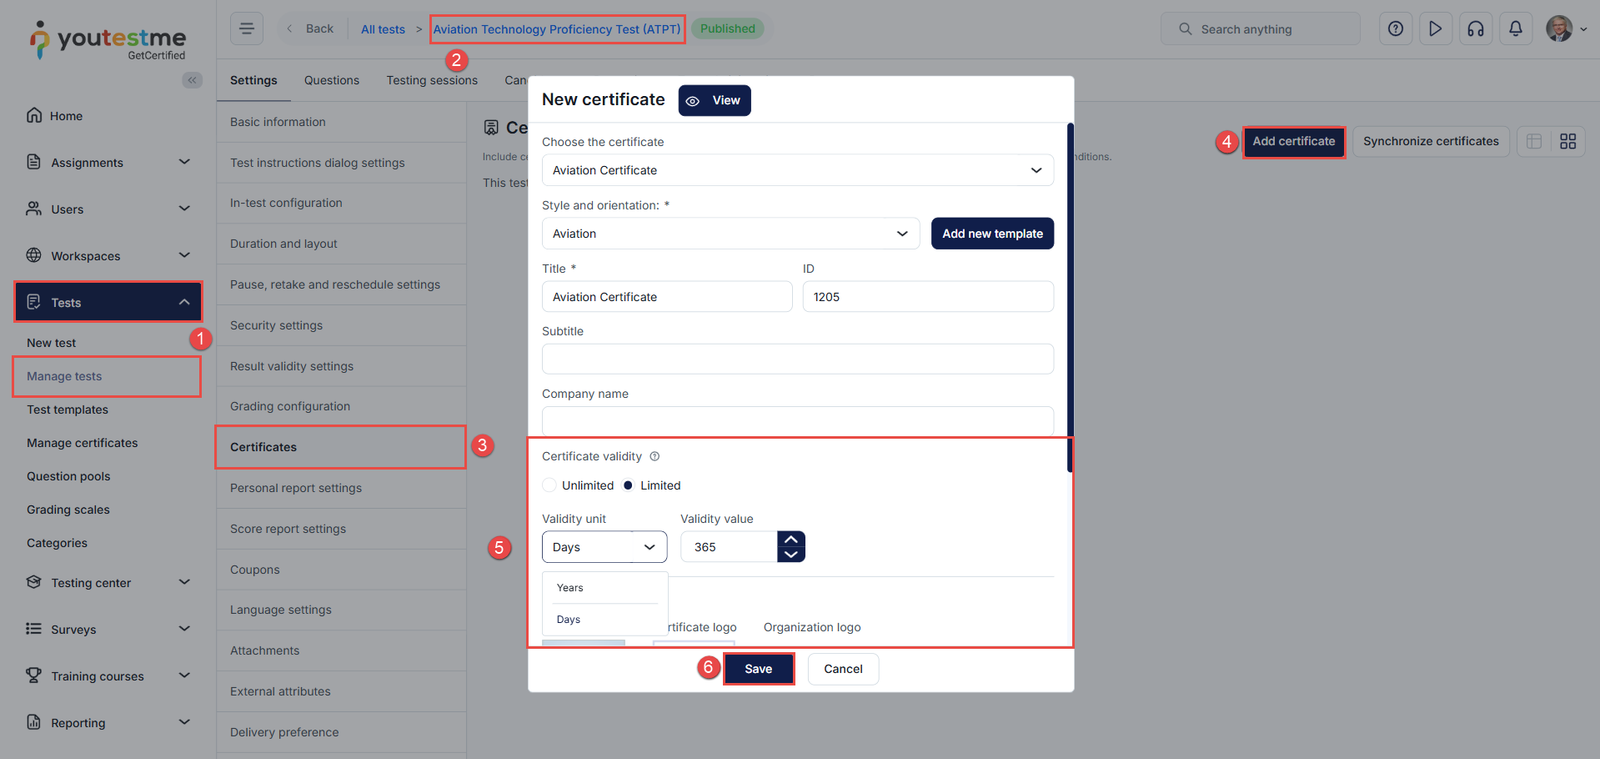Select the Limited validity radio button
The height and width of the screenshot is (759, 1600).
click(628, 486)
